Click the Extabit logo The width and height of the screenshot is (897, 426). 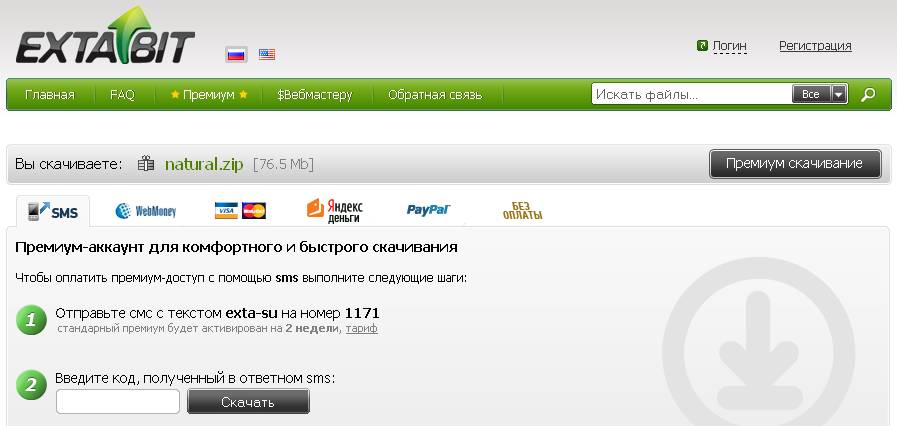[x=104, y=40]
